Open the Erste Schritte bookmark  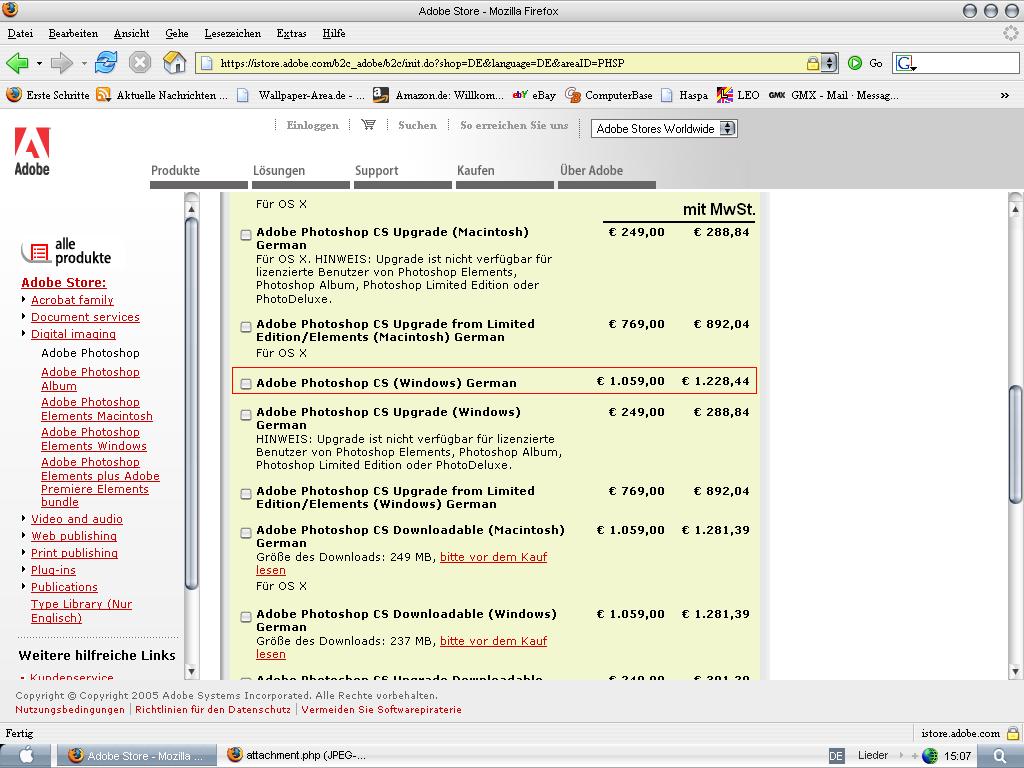pyautogui.click(x=48, y=95)
